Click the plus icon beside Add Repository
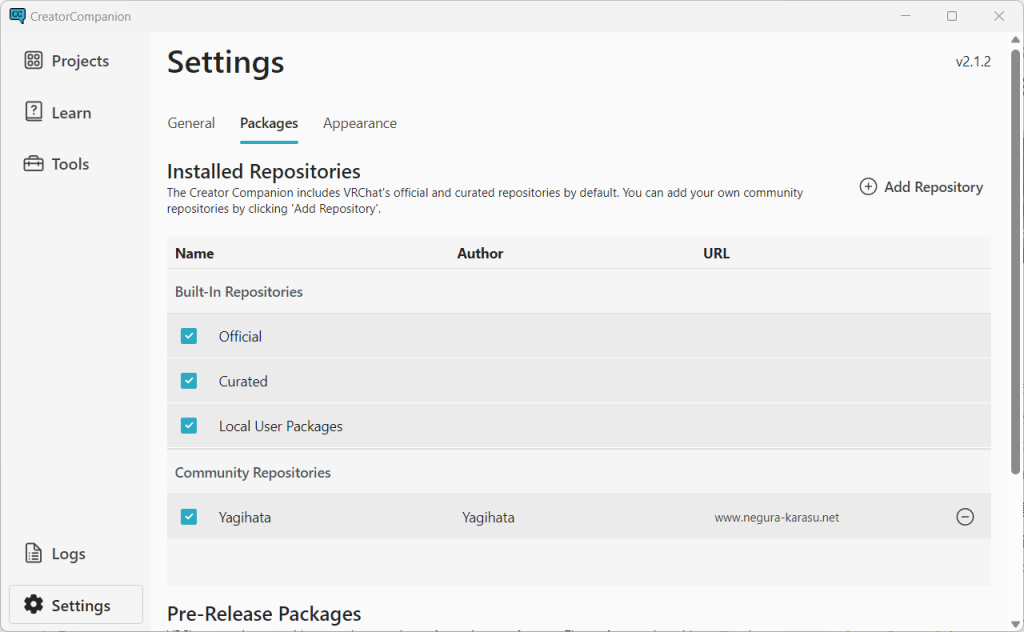Viewport: 1024px width, 632px height. coord(868,187)
